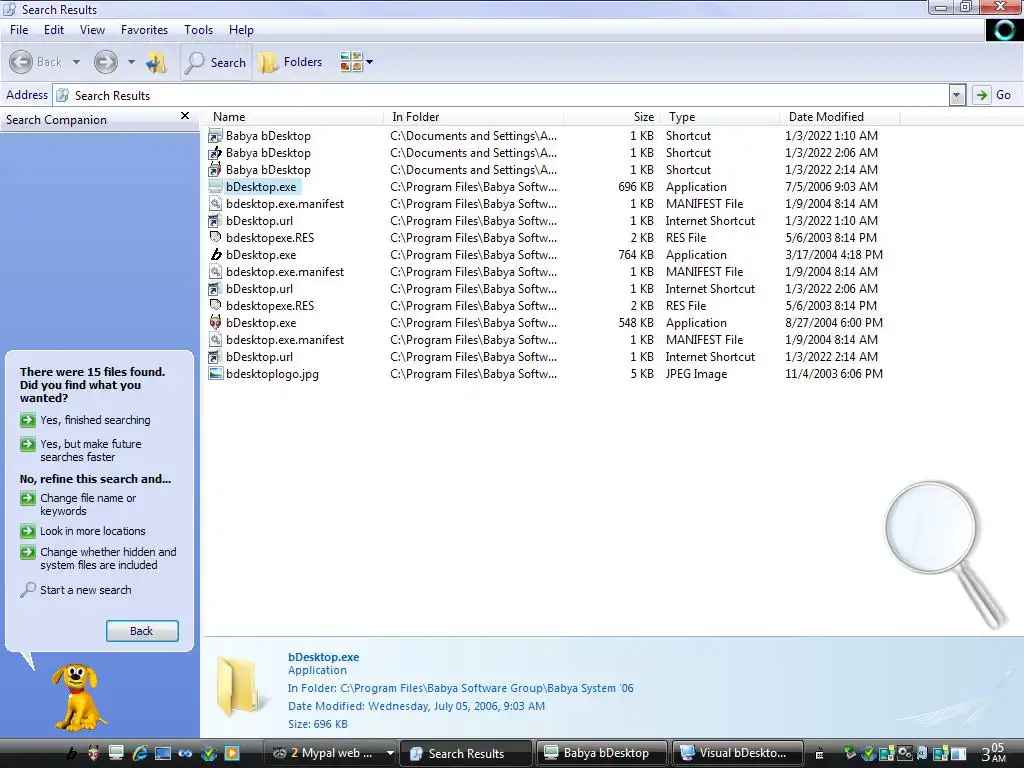Image resolution: width=1024 pixels, height=768 pixels.
Task: Expand the Mypal web taskbar group arrow
Action: [390, 753]
